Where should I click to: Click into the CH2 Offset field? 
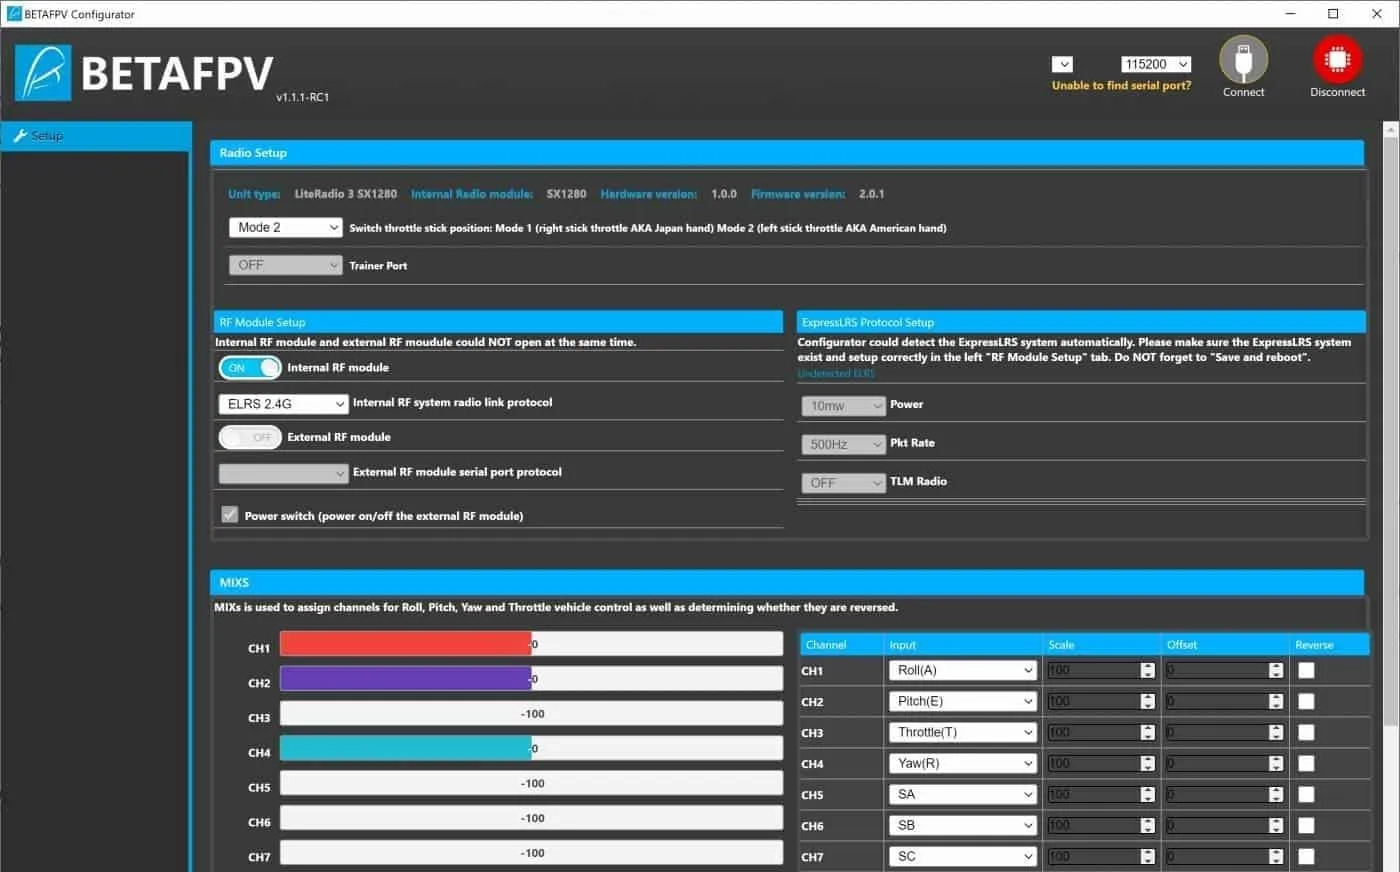1216,701
